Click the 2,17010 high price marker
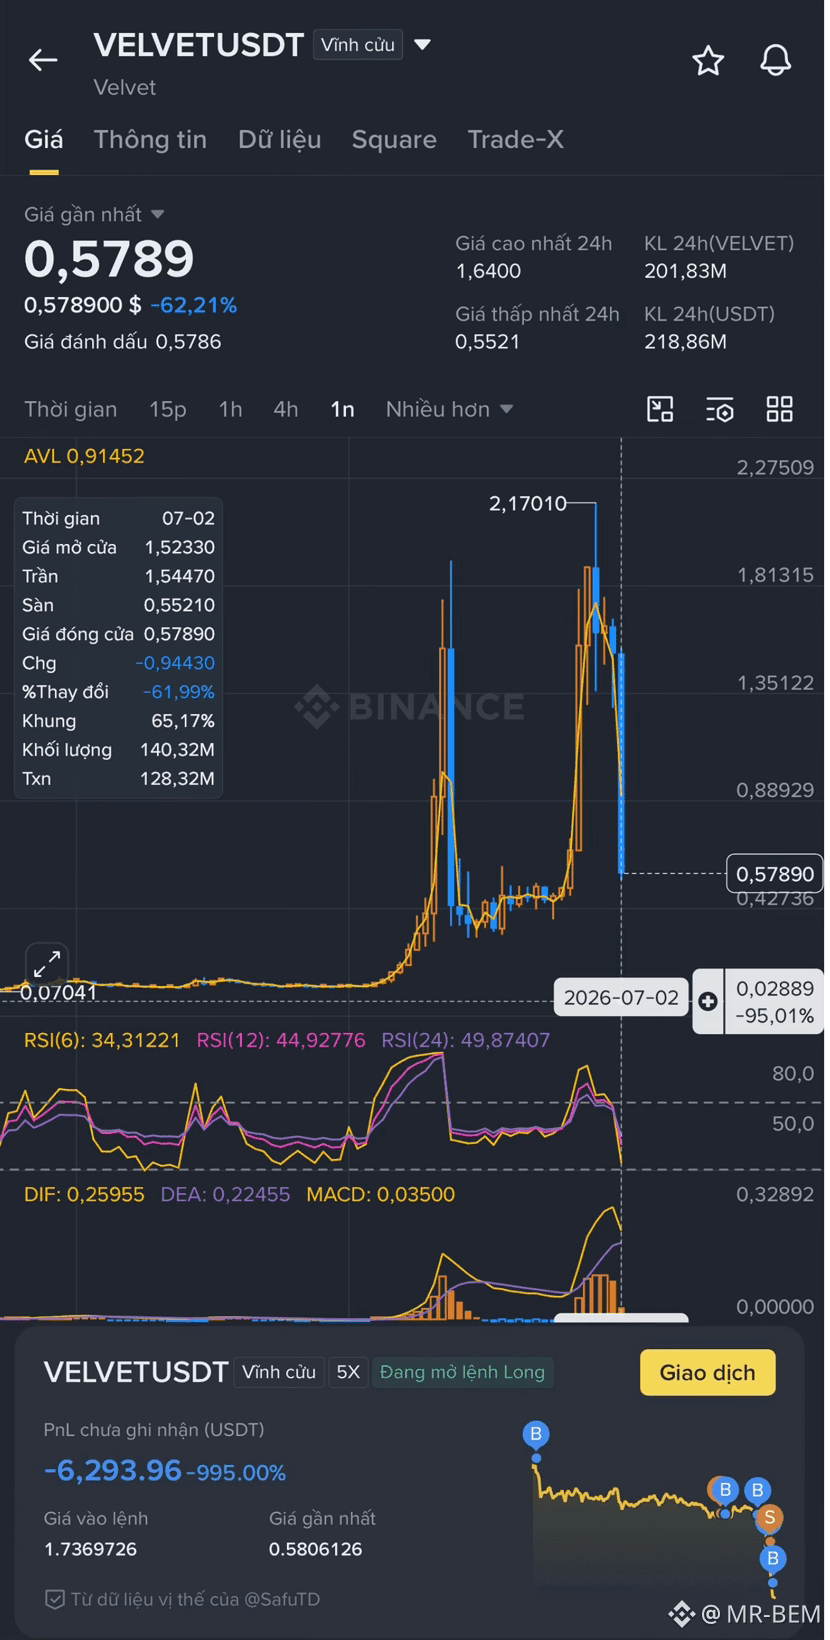This screenshot has width=830, height=1640. click(x=528, y=503)
